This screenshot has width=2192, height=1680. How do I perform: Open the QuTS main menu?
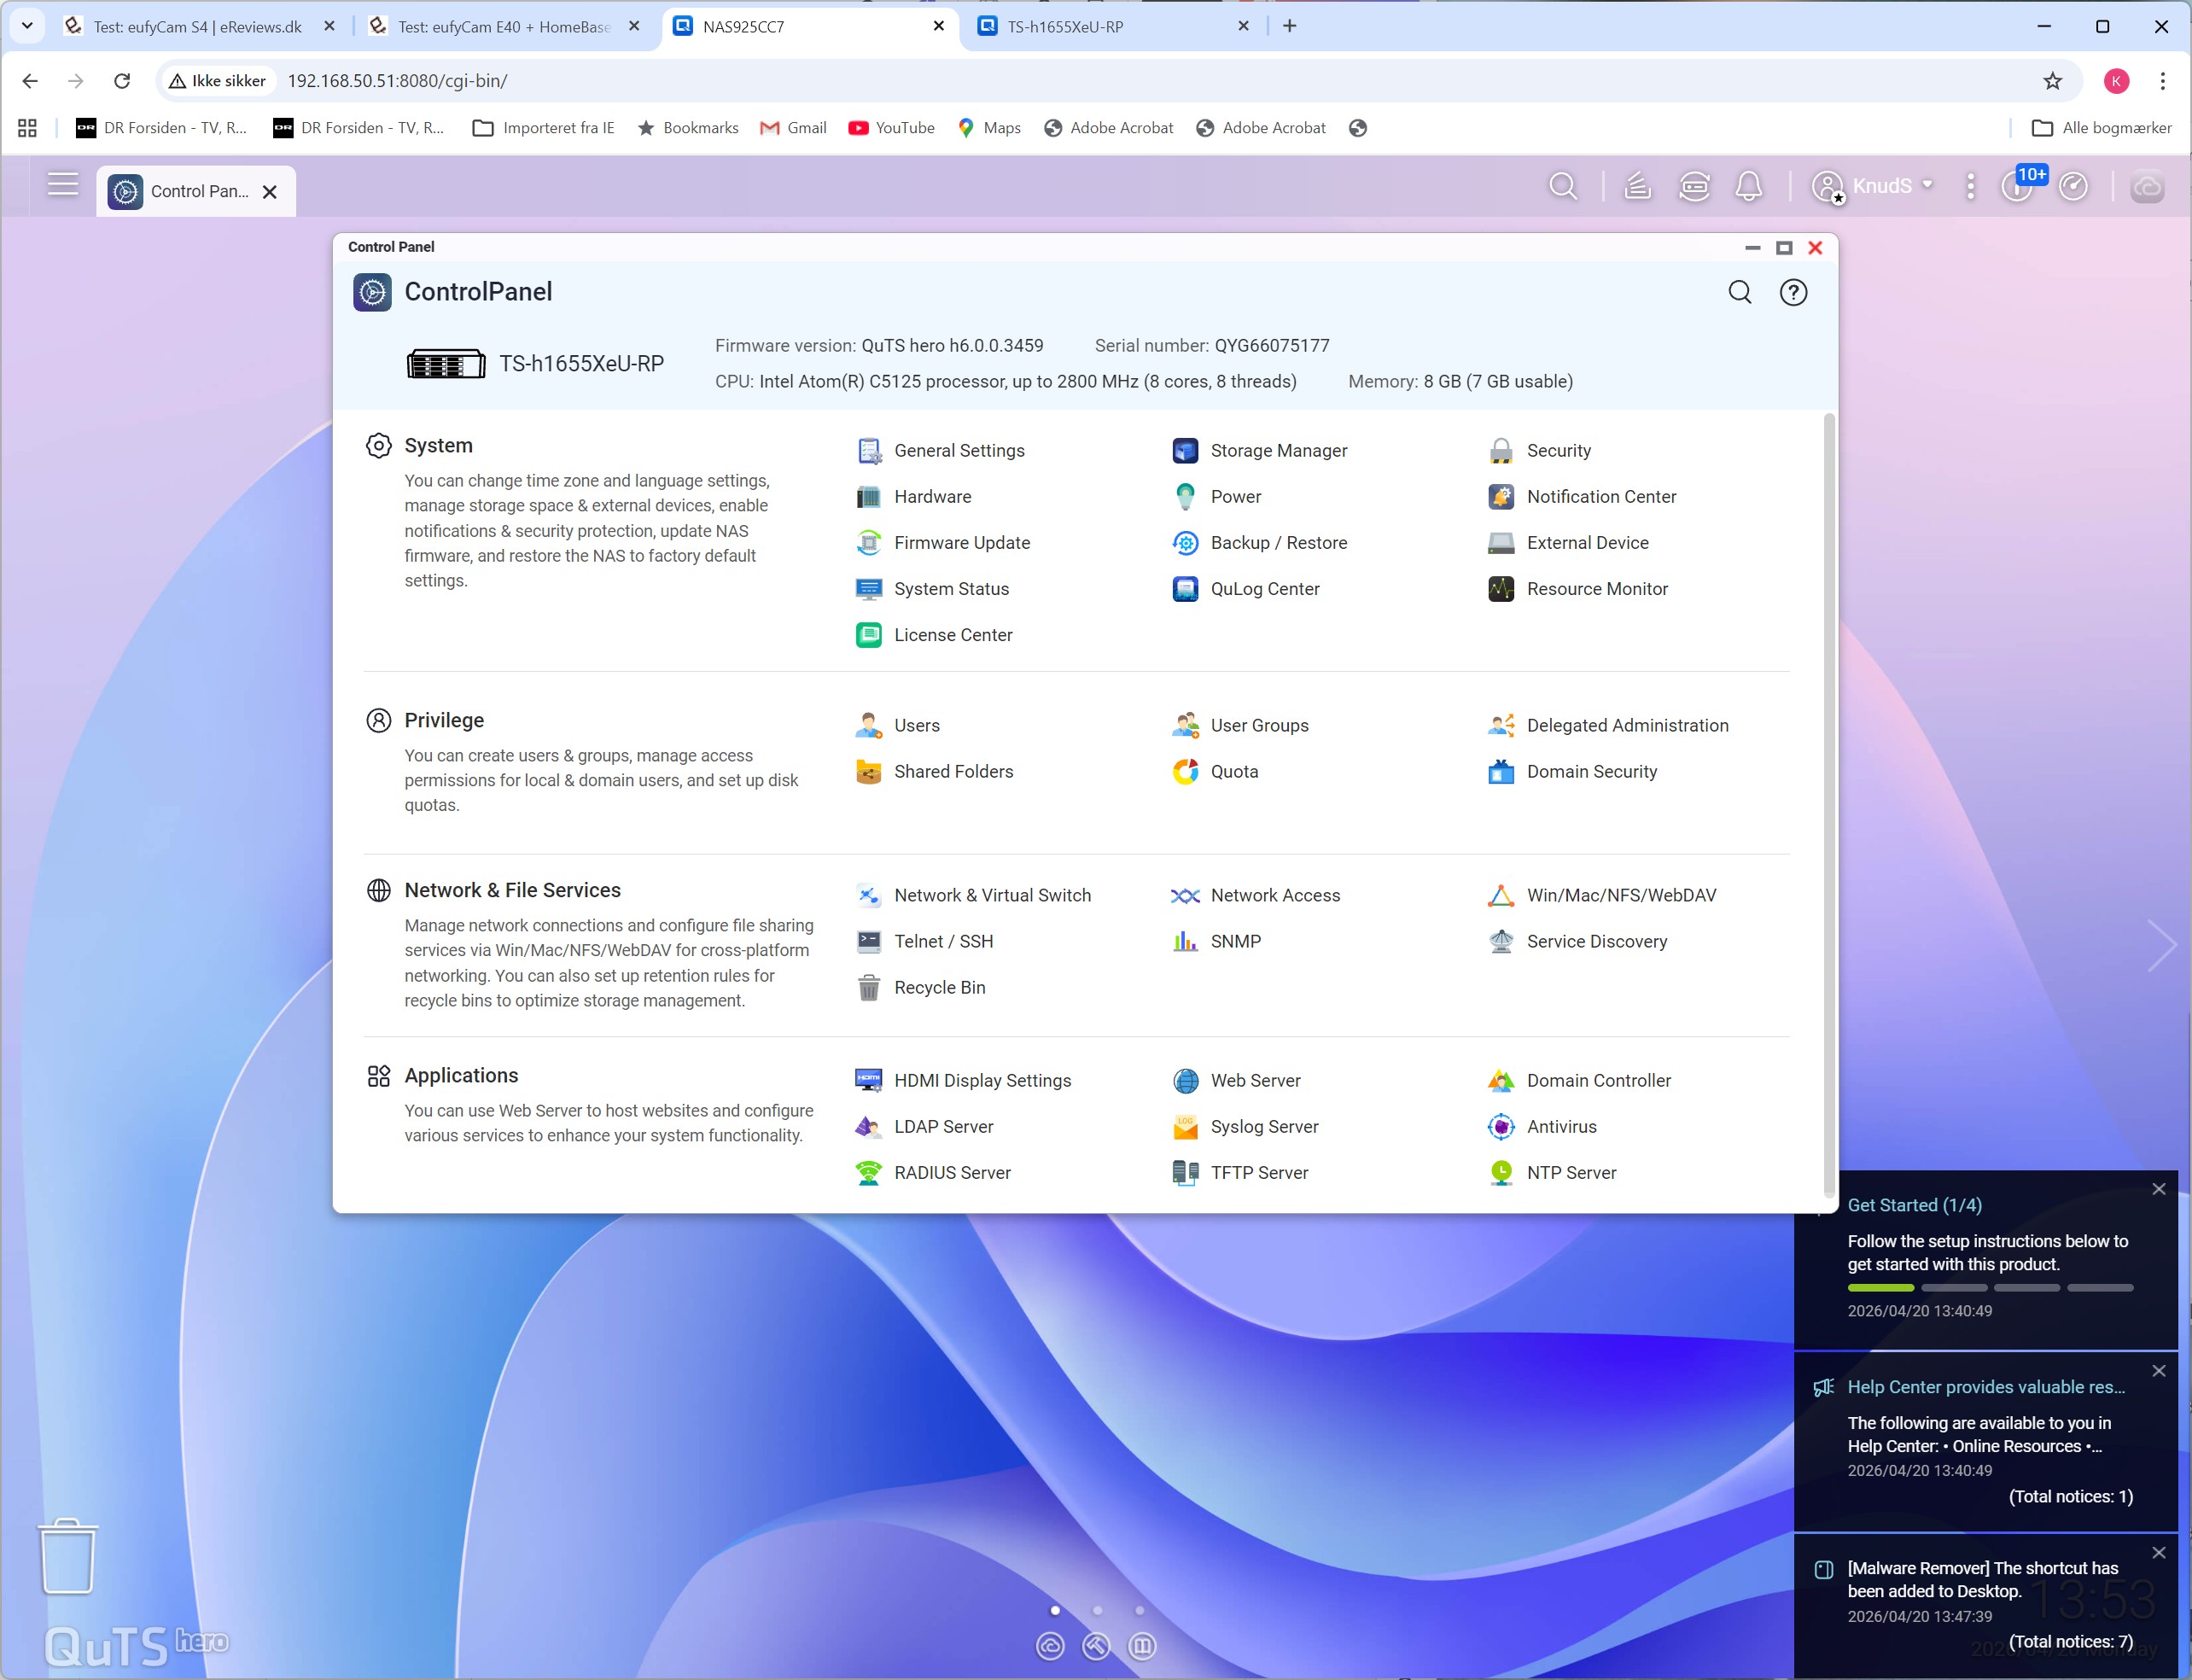tap(63, 185)
